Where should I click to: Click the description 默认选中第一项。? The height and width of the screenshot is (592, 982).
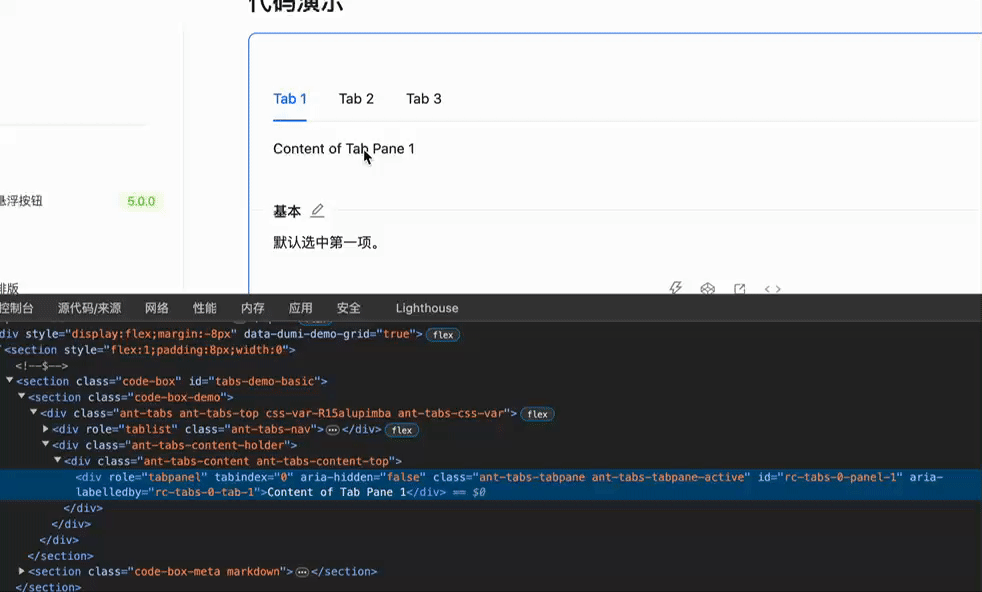pos(327,242)
